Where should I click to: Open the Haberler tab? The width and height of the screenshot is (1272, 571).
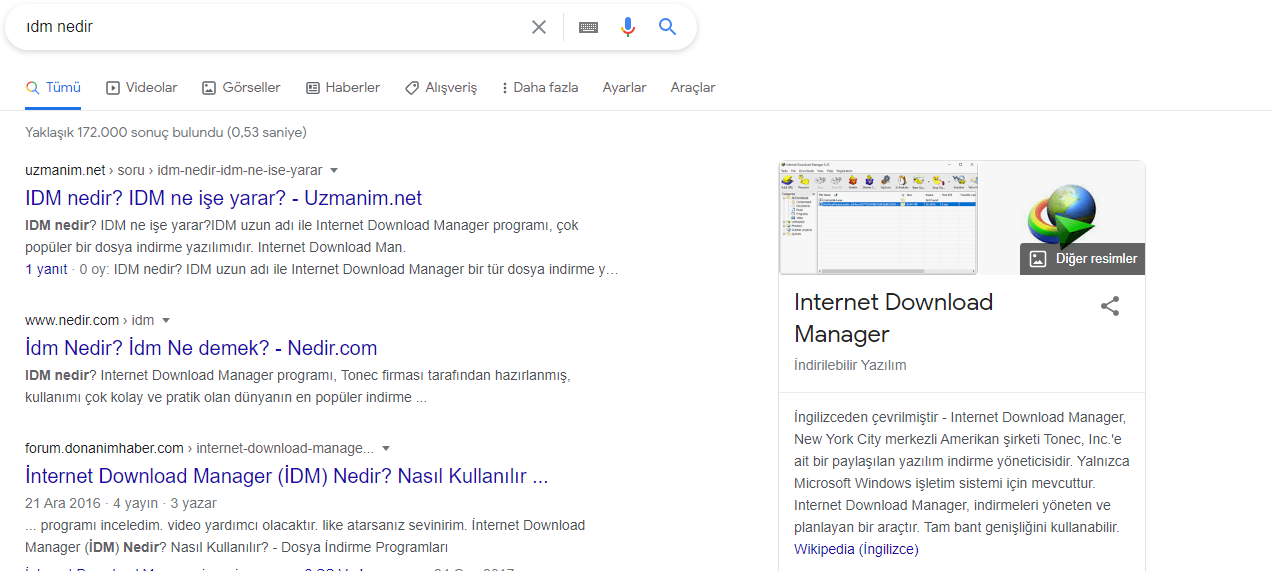[x=343, y=88]
